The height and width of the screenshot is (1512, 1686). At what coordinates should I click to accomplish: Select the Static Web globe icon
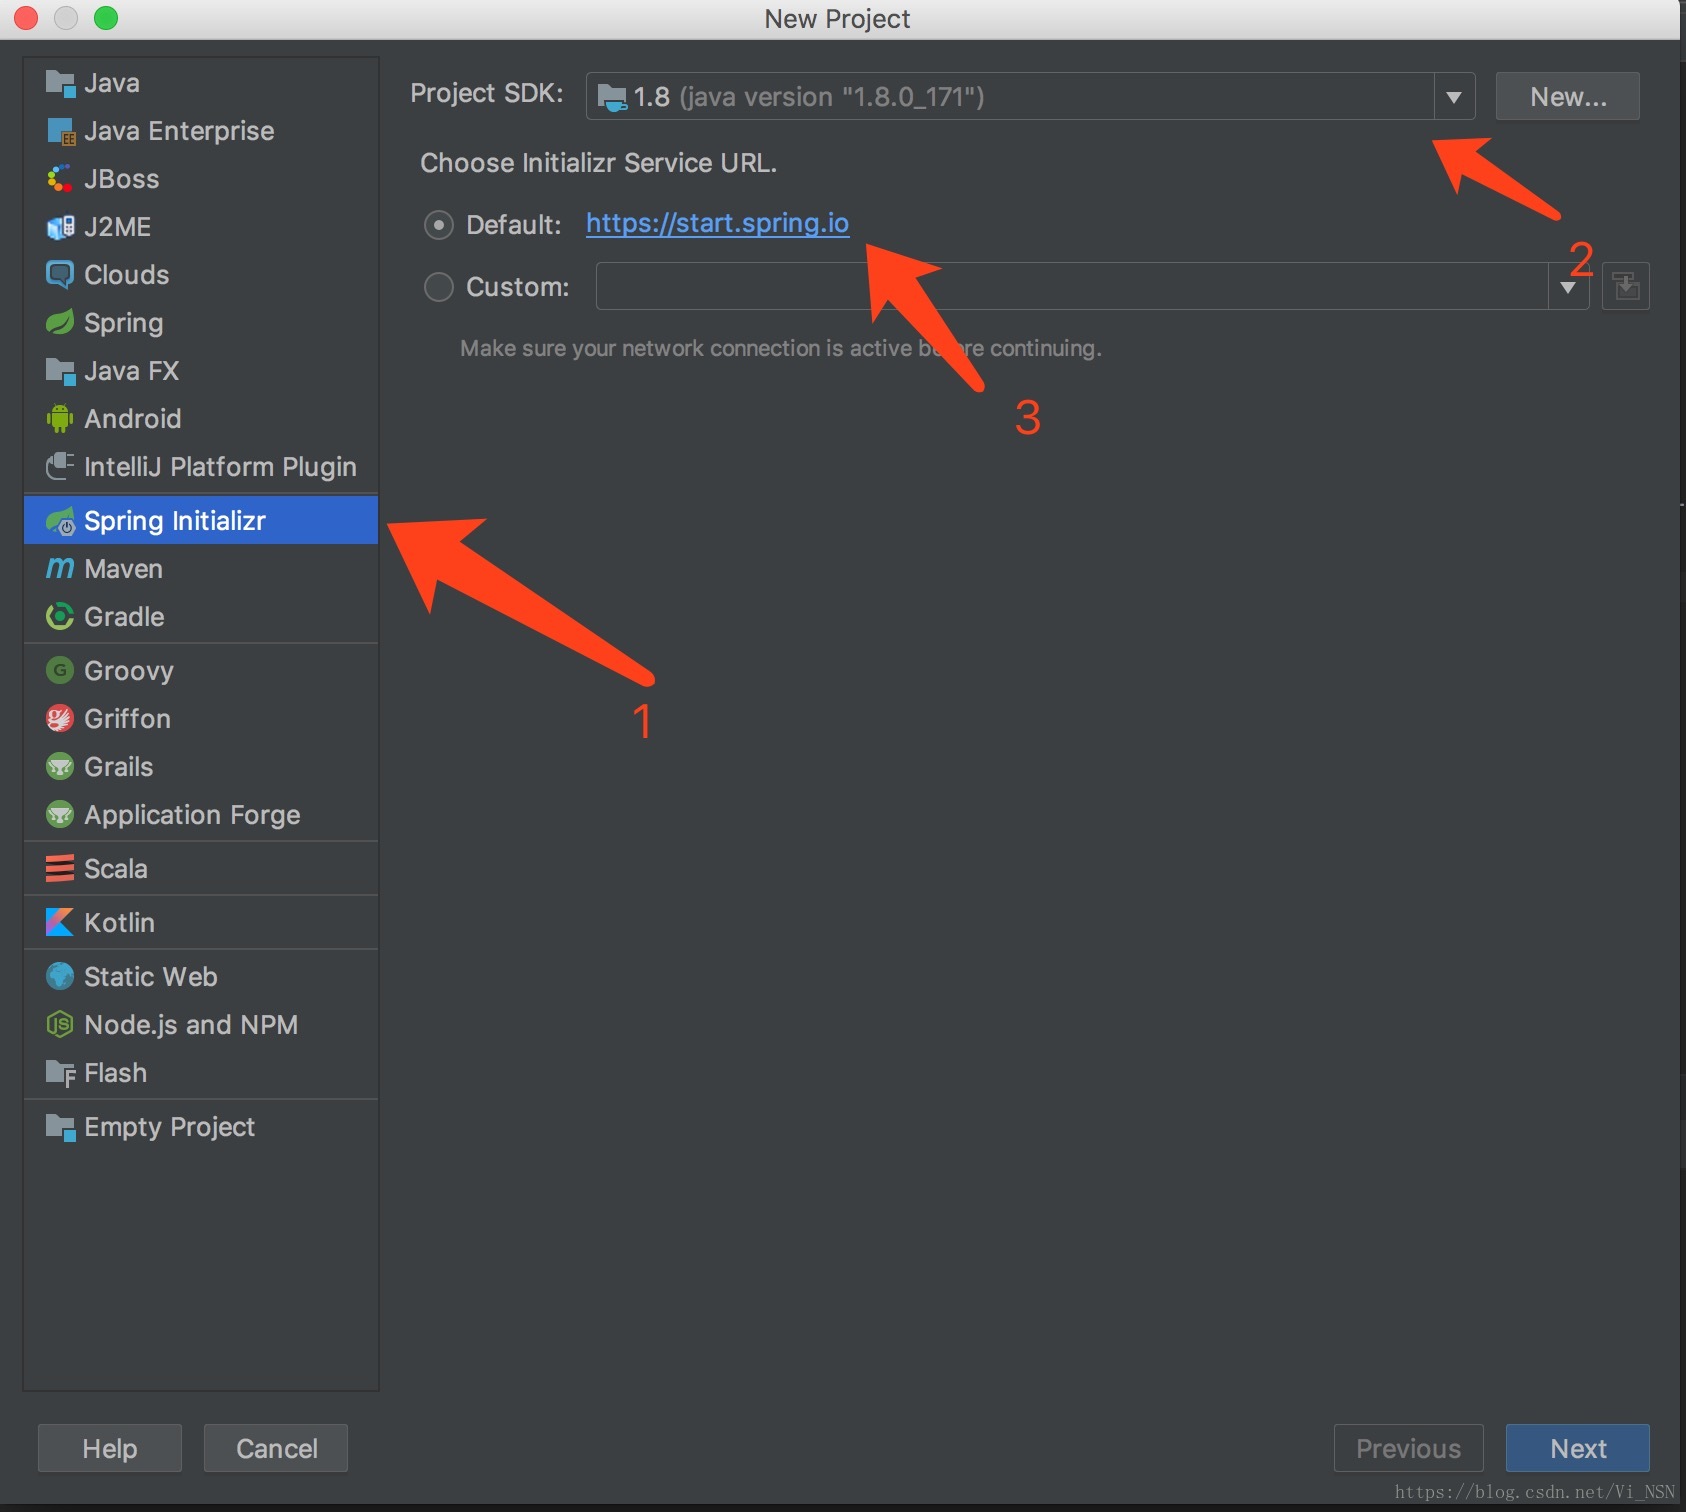(x=60, y=977)
